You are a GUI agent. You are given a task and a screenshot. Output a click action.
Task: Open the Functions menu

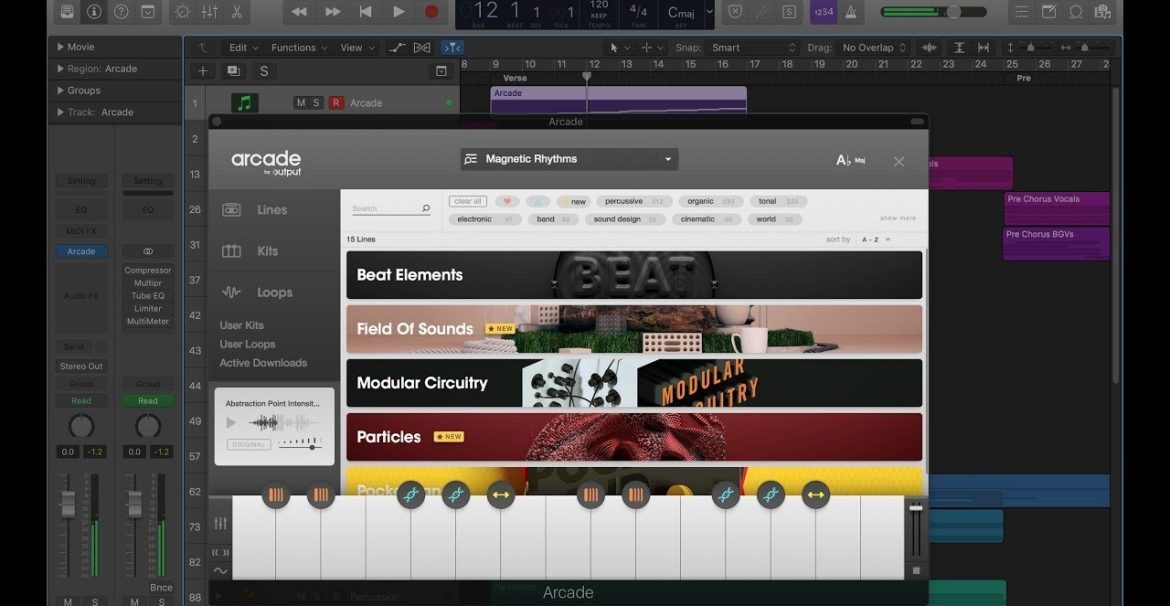pyautogui.click(x=299, y=48)
